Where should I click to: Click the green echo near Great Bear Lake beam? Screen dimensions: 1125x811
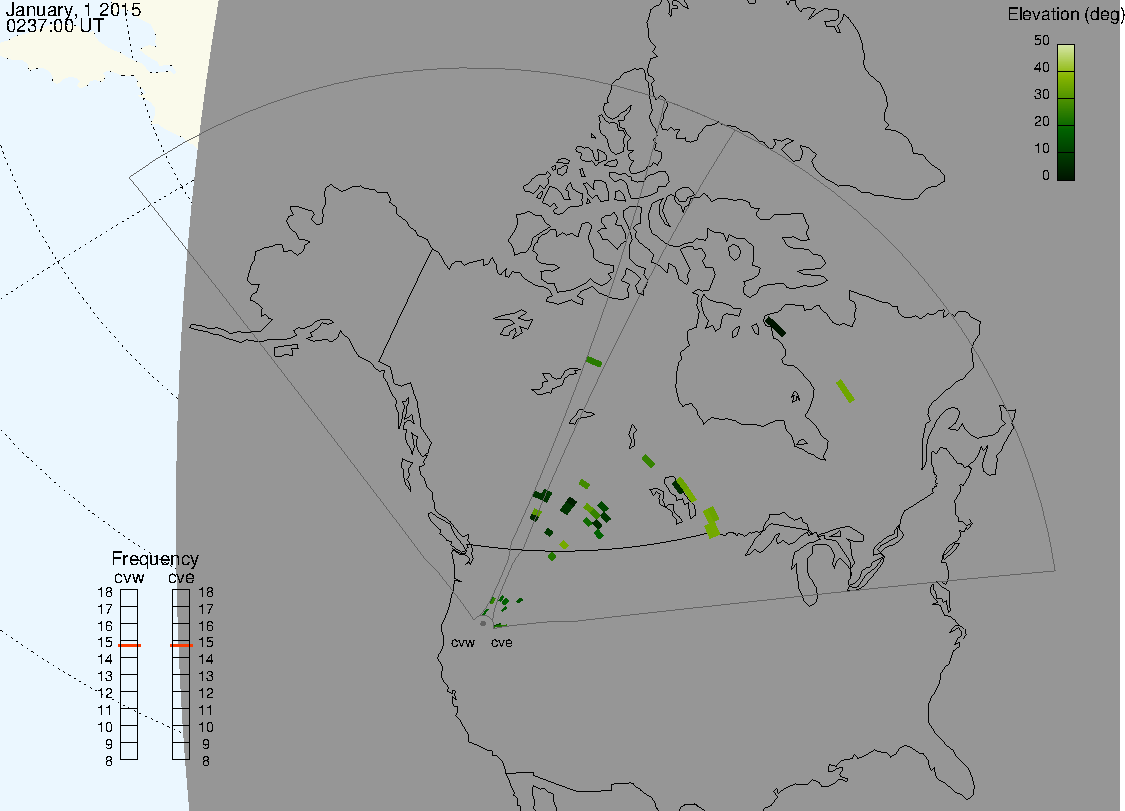593,362
